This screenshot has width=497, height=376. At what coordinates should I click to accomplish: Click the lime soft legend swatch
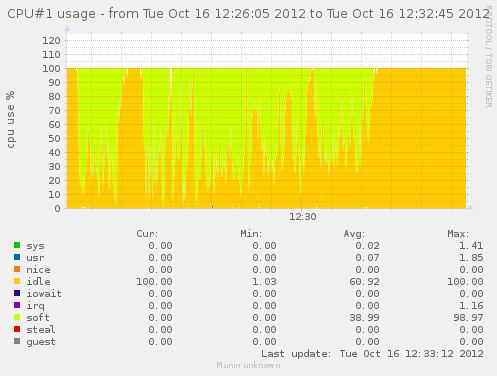pos(17,317)
